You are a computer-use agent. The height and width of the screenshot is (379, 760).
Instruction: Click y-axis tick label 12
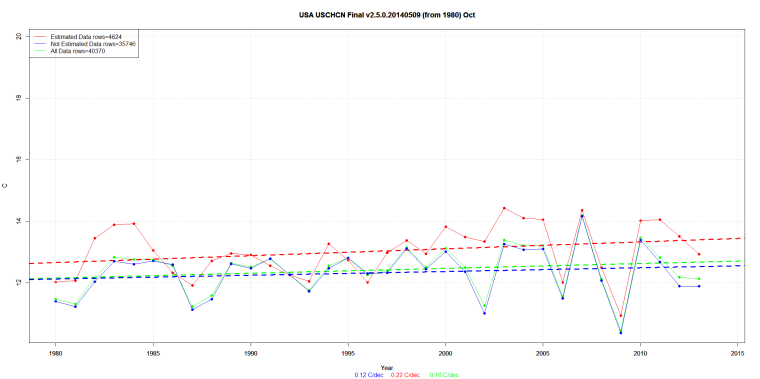pos(18,283)
